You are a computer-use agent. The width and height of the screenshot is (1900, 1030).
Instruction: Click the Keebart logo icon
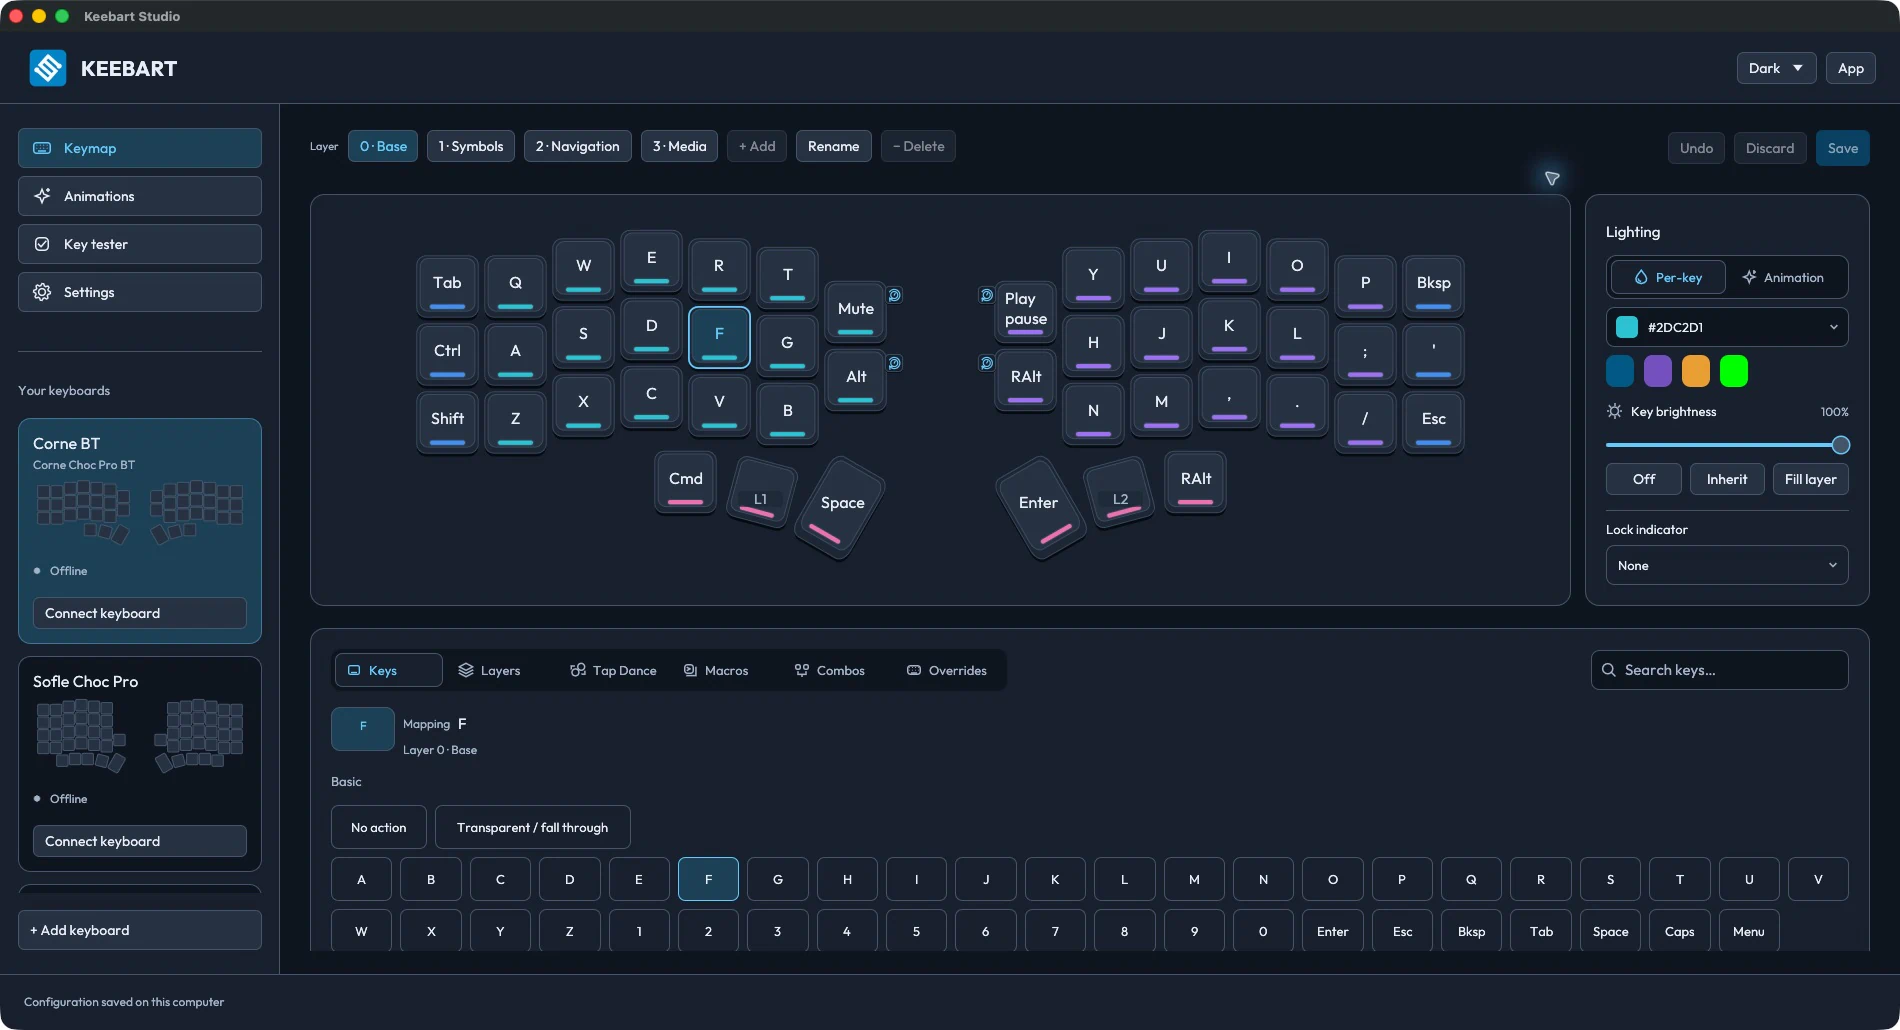click(x=48, y=68)
